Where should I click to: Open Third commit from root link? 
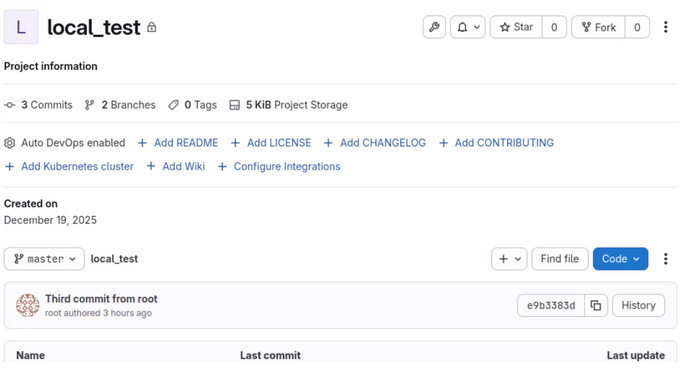pos(101,299)
